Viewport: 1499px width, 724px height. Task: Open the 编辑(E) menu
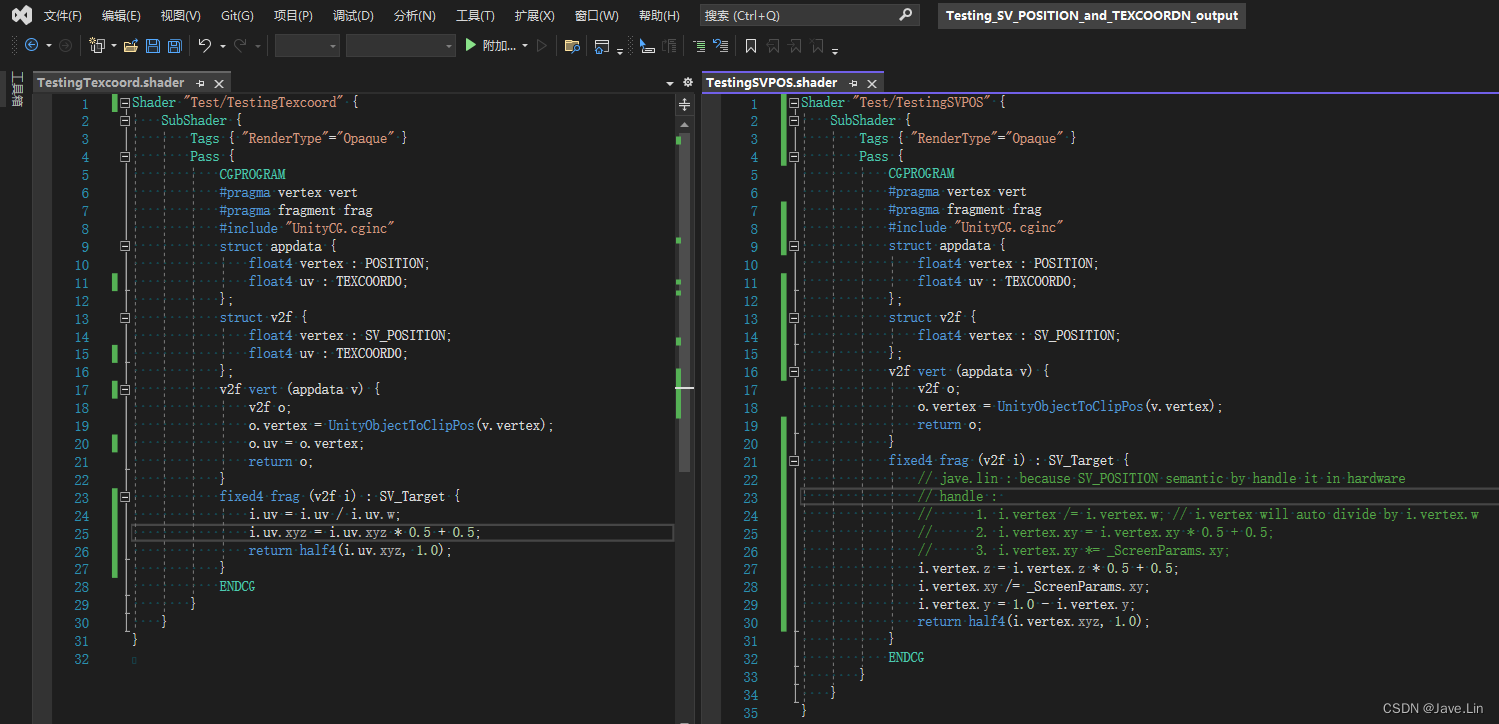(x=121, y=16)
